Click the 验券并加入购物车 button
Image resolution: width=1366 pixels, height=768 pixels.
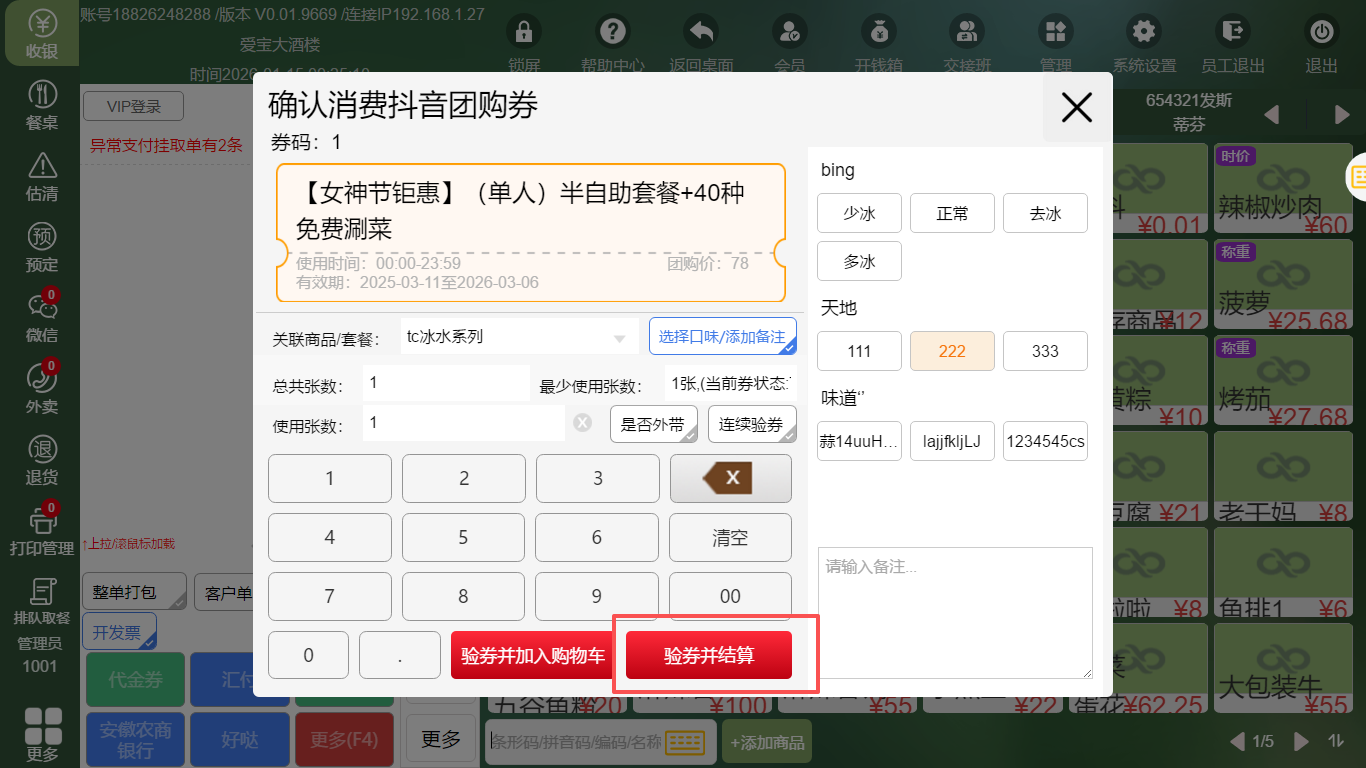pyautogui.click(x=532, y=656)
